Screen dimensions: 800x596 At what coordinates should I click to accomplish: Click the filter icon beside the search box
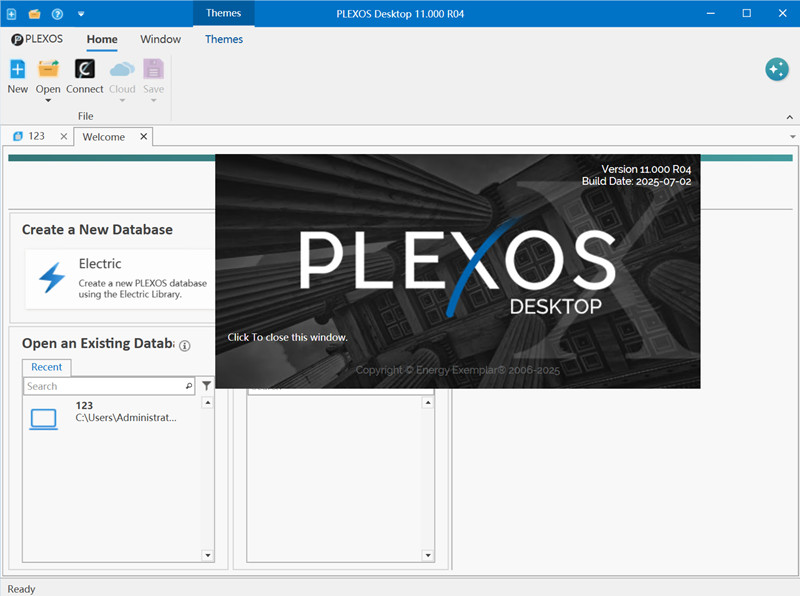point(207,386)
